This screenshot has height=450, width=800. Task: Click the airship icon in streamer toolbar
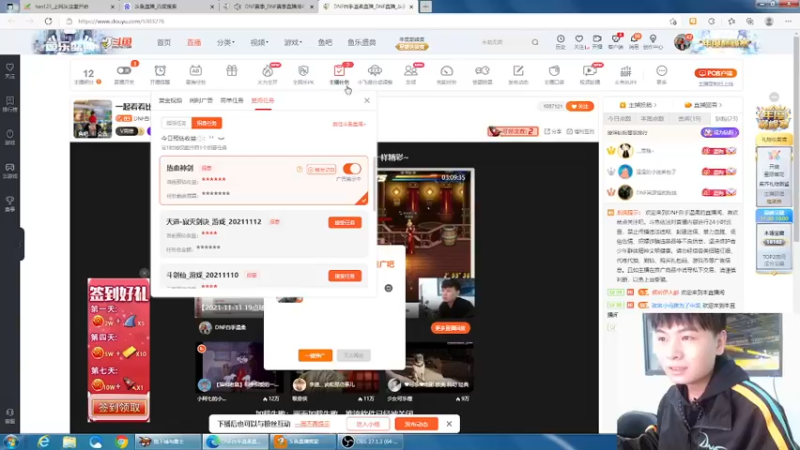(375, 70)
